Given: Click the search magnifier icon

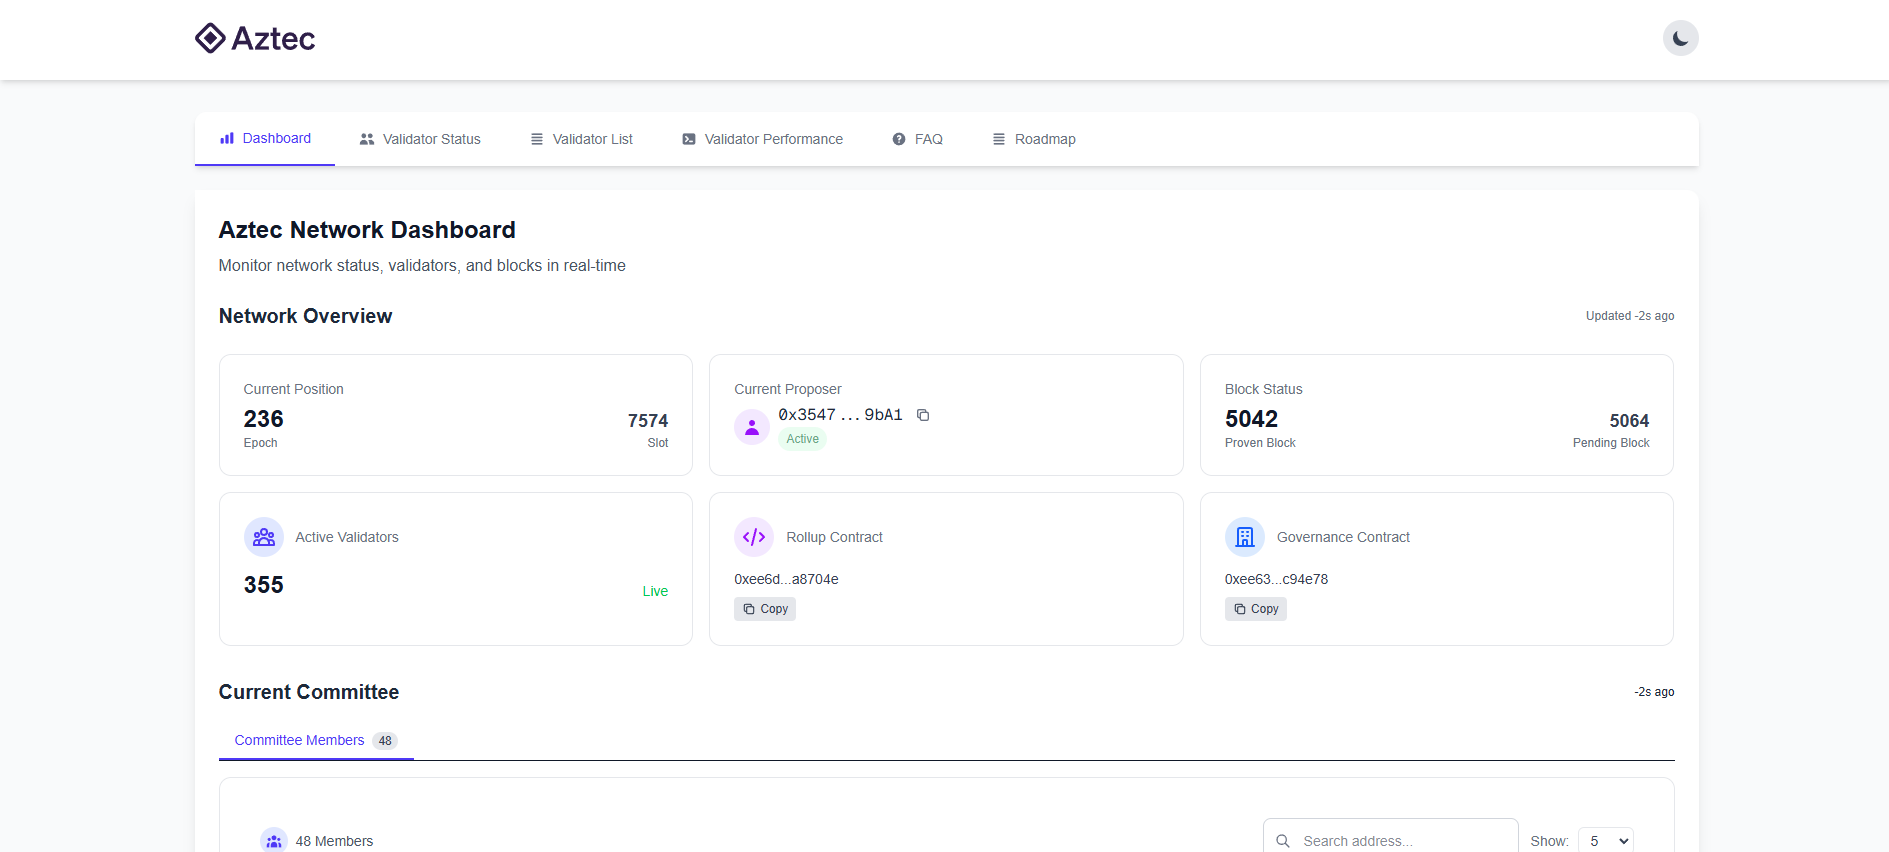Looking at the screenshot, I should click(1283, 841).
